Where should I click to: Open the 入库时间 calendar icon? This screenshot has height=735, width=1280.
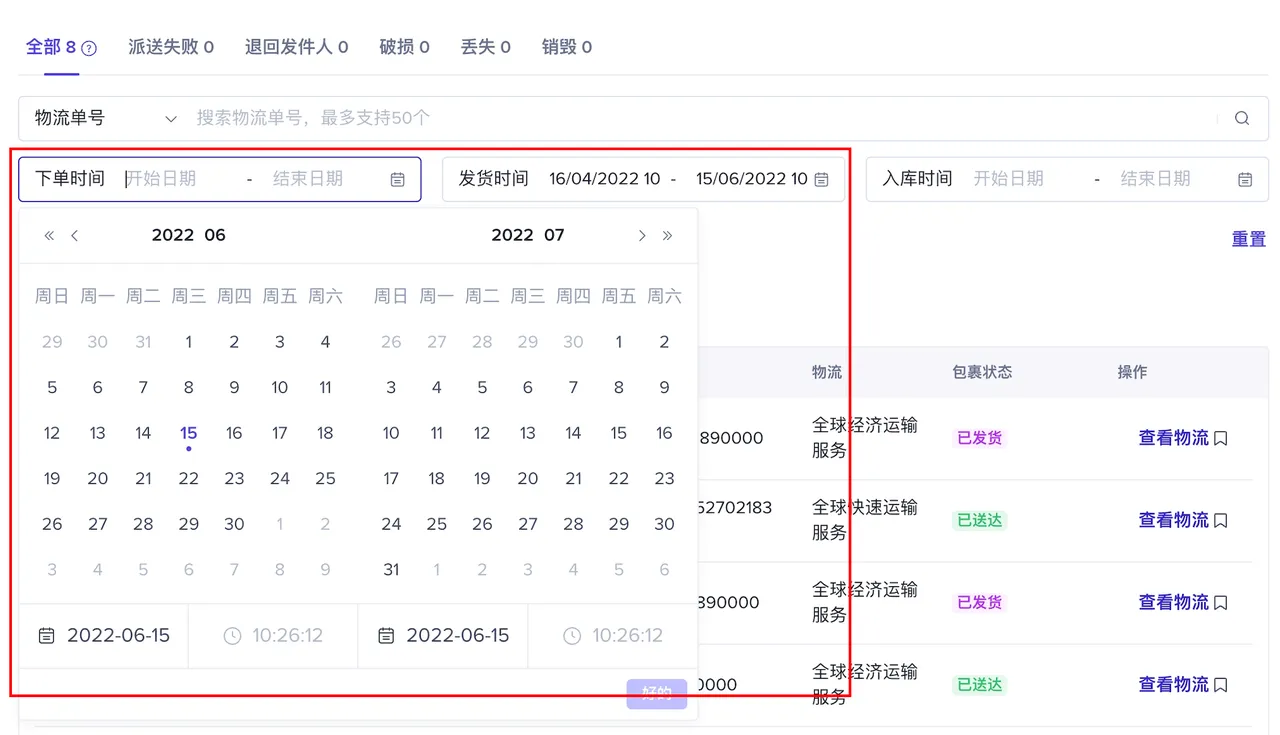[1245, 179]
